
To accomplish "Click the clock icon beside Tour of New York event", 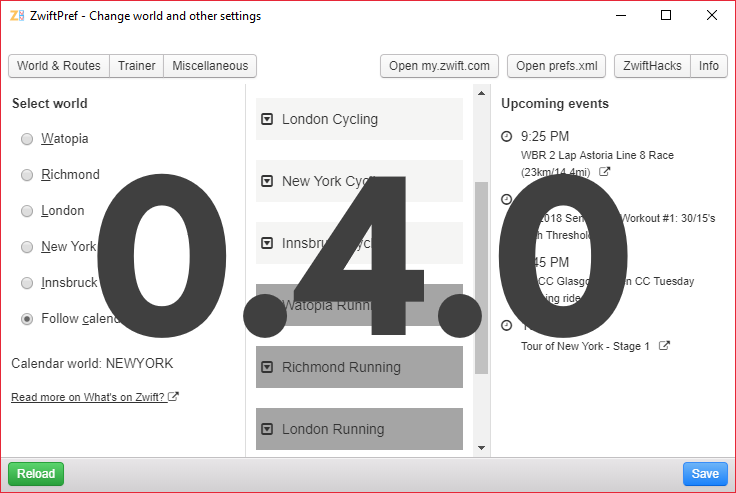I will pyautogui.click(x=506, y=325).
